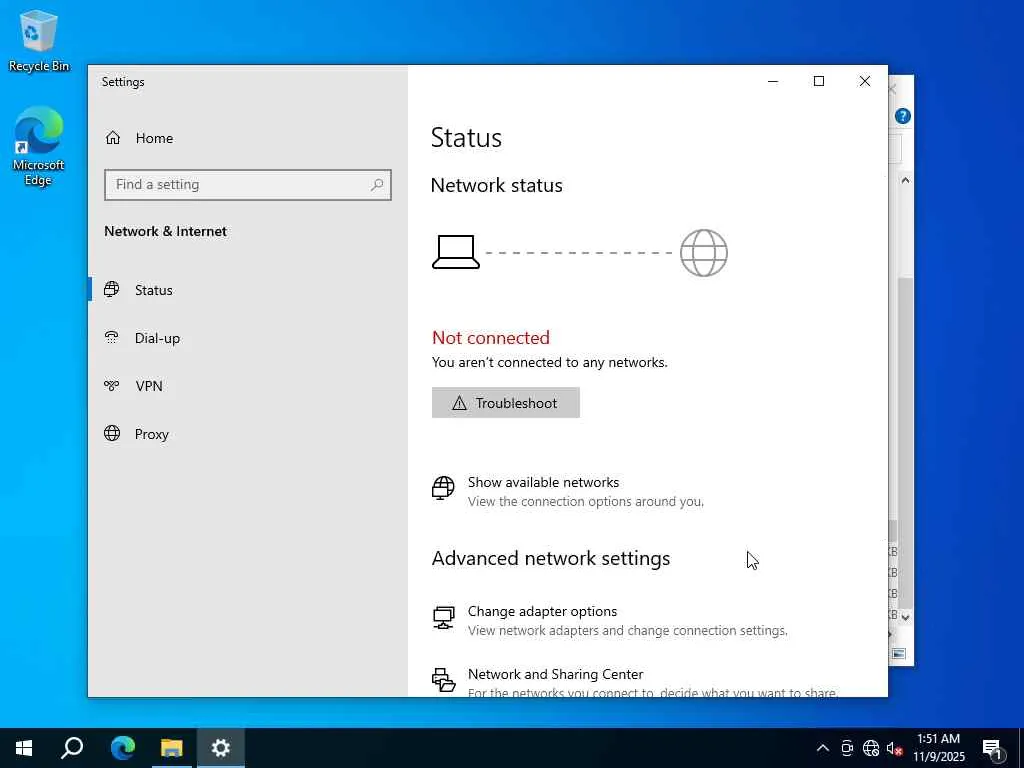This screenshot has width=1024, height=768.
Task: Focus the Find a setting search box
Action: [248, 185]
